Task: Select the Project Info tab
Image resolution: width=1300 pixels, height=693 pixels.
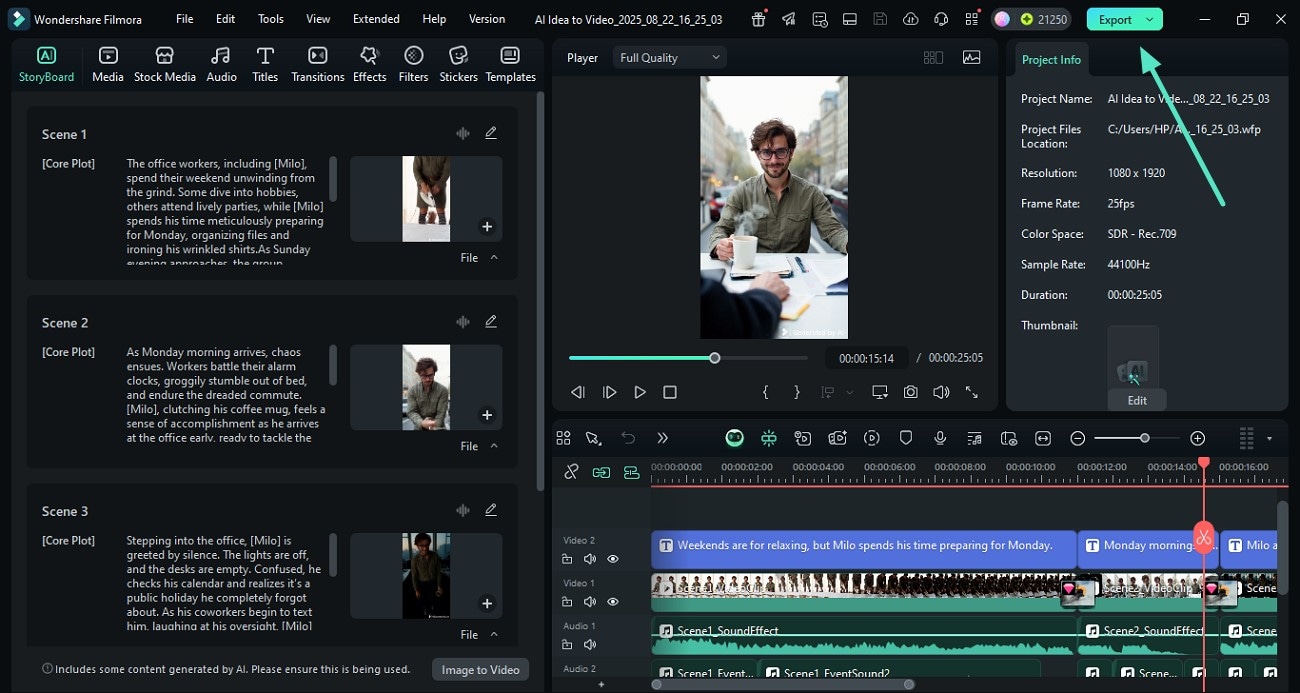Action: point(1051,60)
